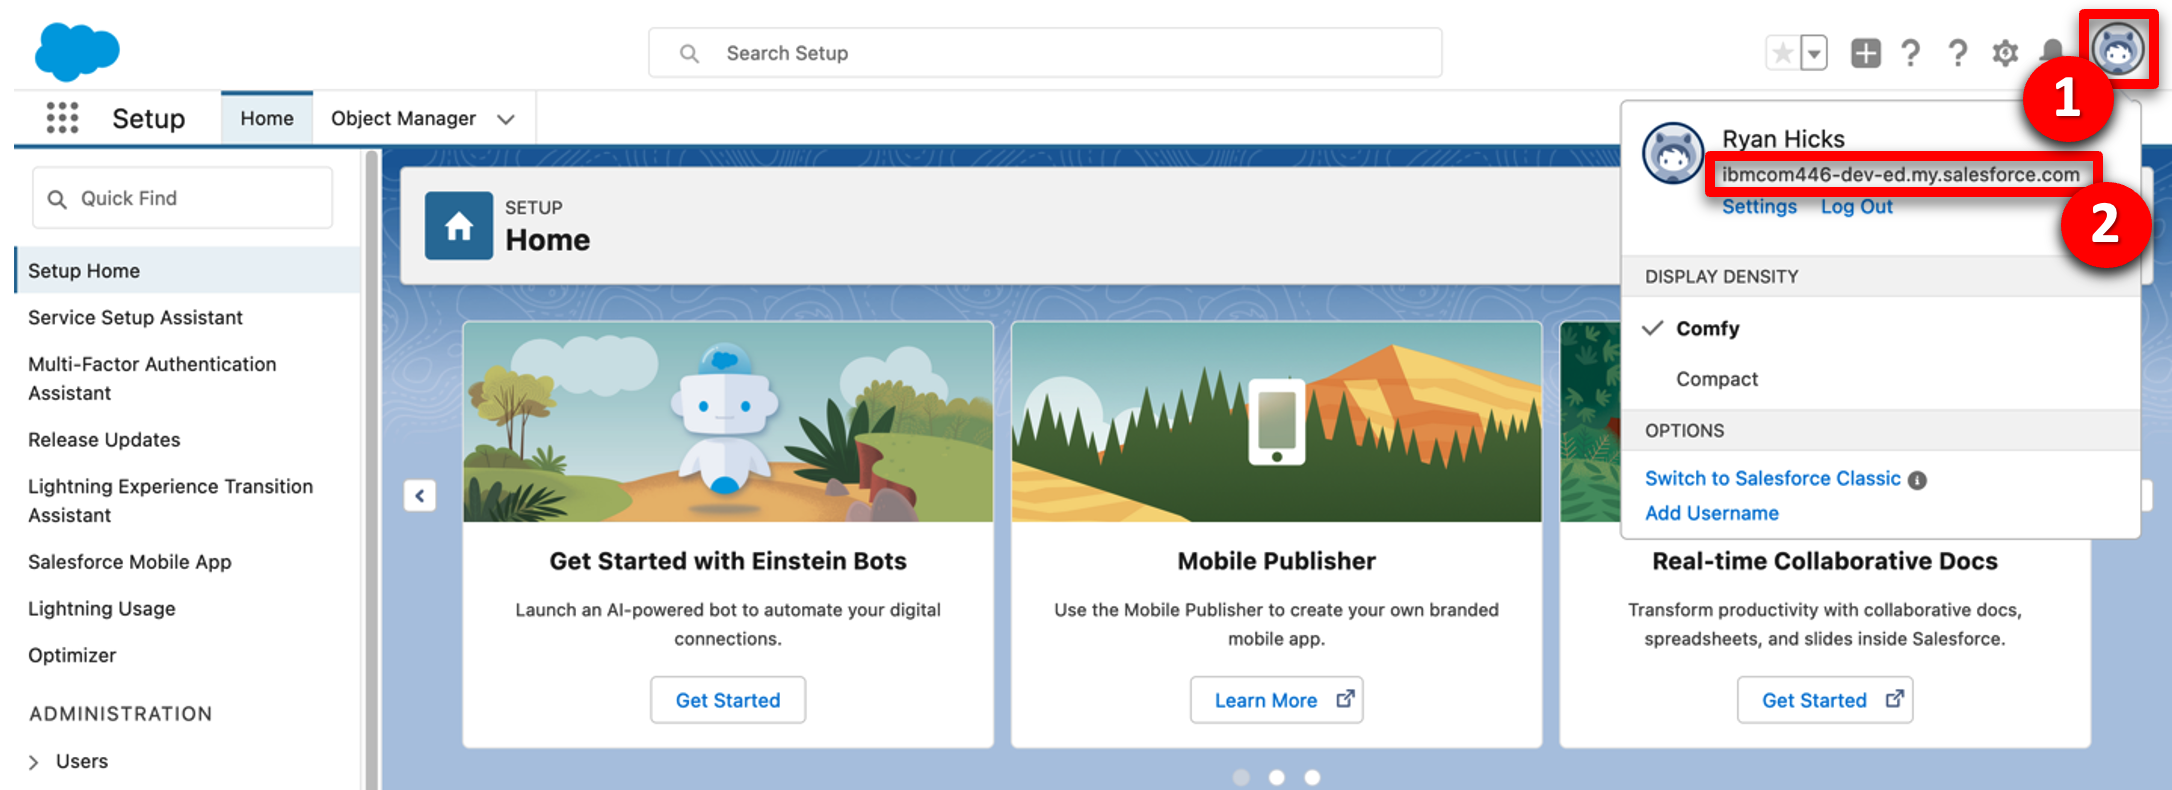This screenshot has height=790, width=2172.
Task: Open Lightning Experience Transition Assistant
Action: point(170,500)
